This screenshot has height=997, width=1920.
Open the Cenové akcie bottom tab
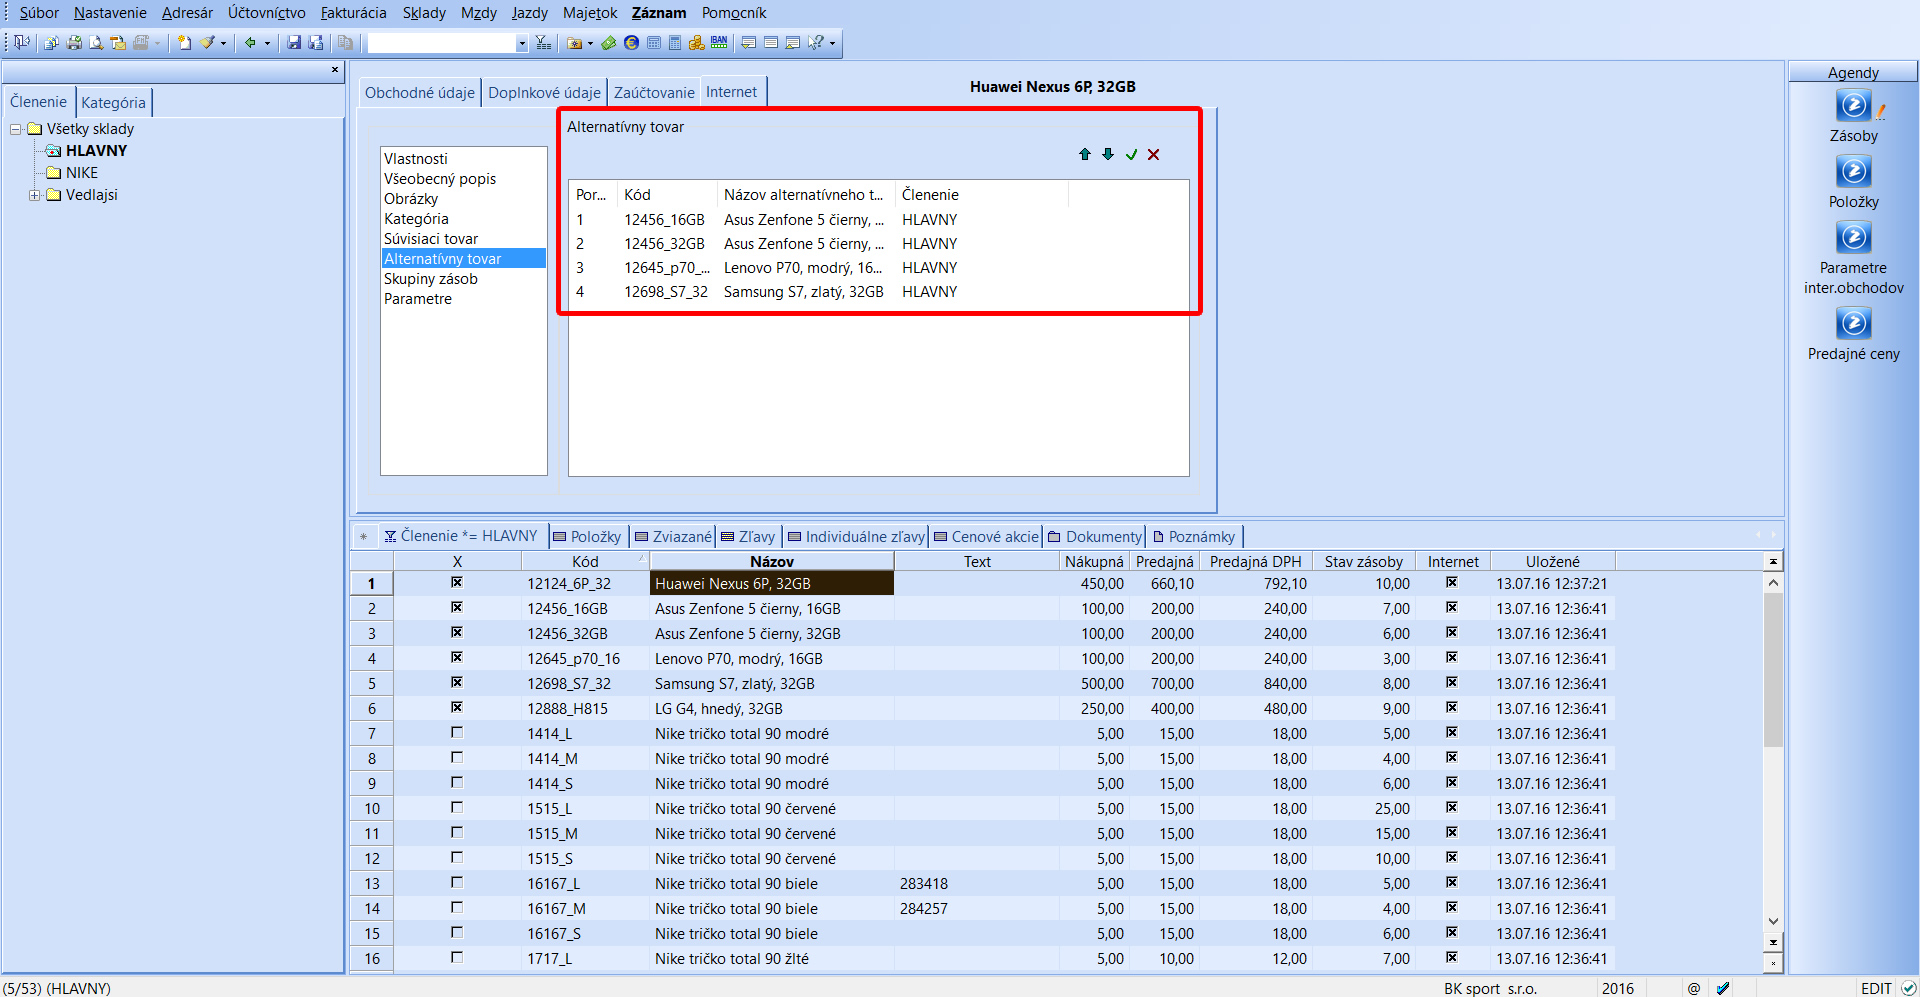click(x=987, y=537)
